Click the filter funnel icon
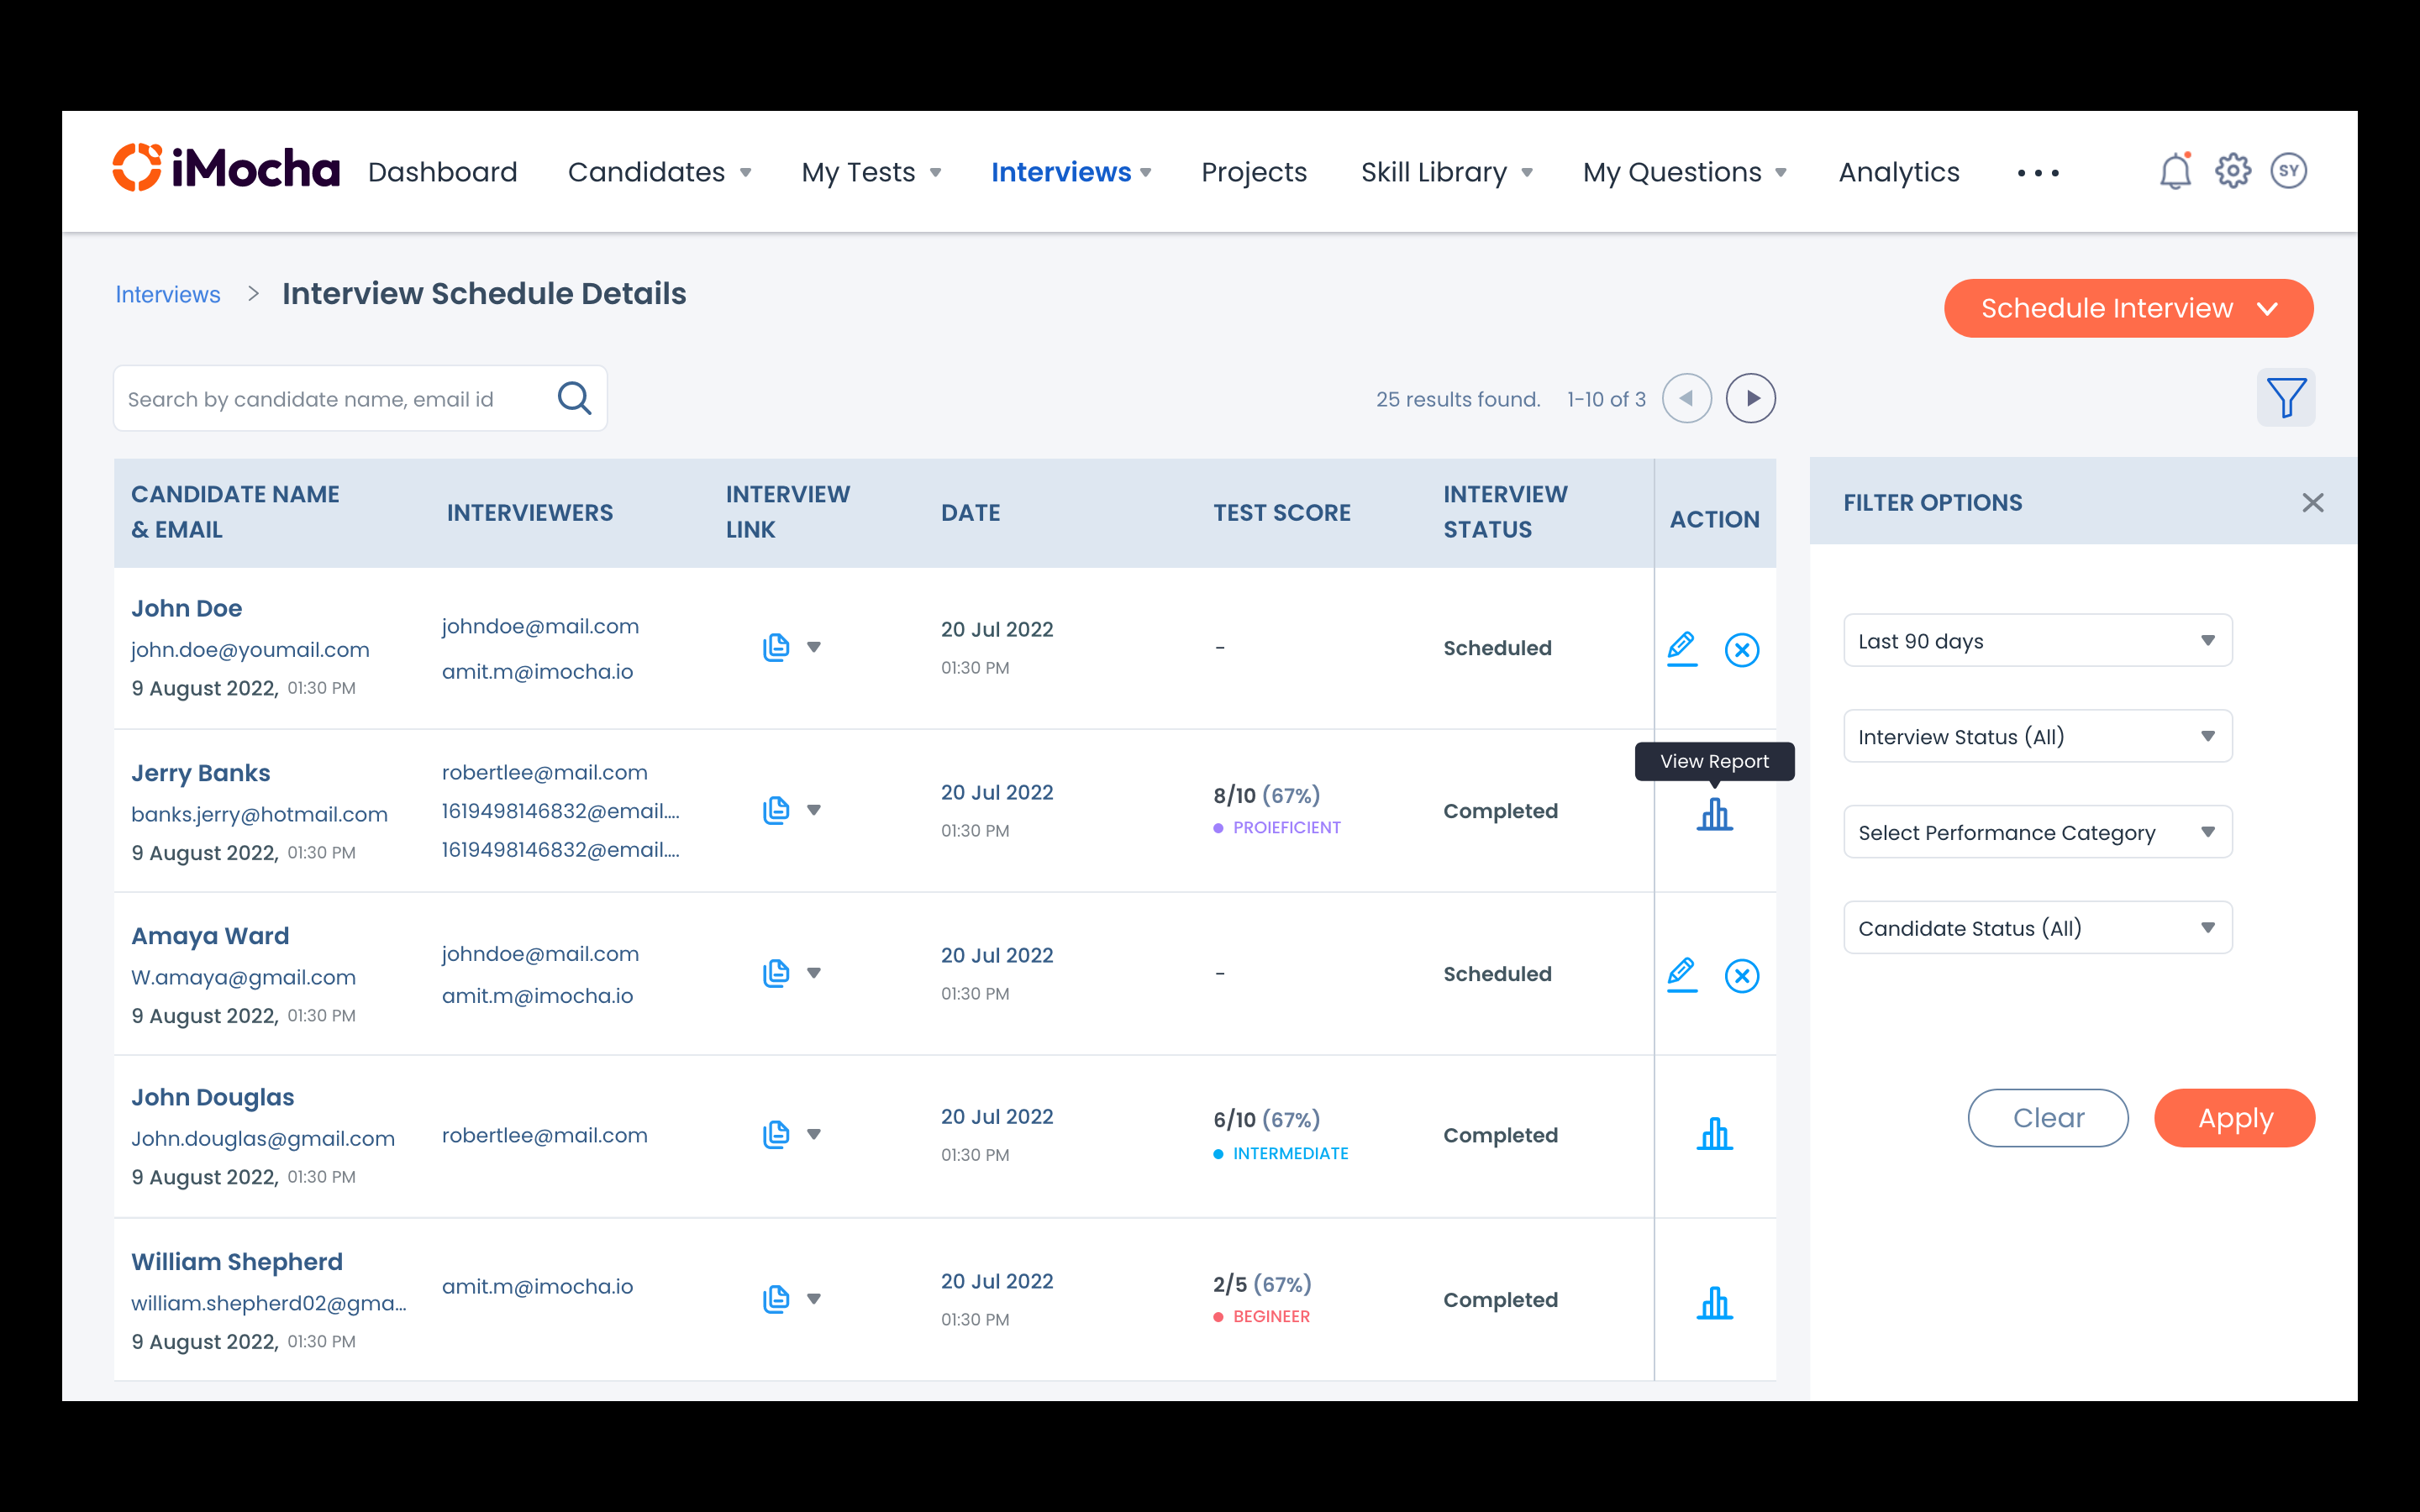This screenshot has height=1512, width=2420. (2285, 398)
